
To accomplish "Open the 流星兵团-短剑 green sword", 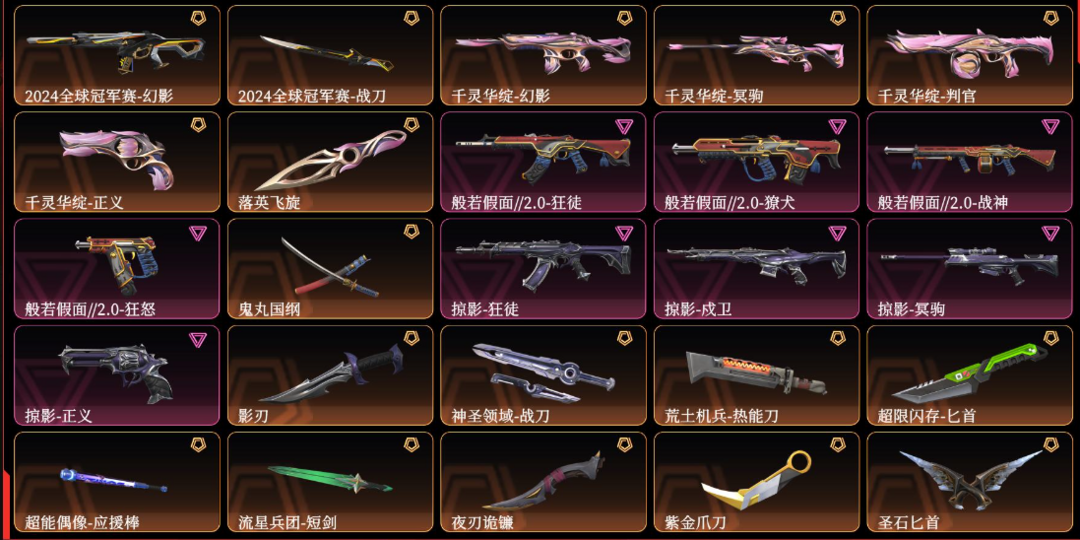I will pyautogui.click(x=330, y=482).
